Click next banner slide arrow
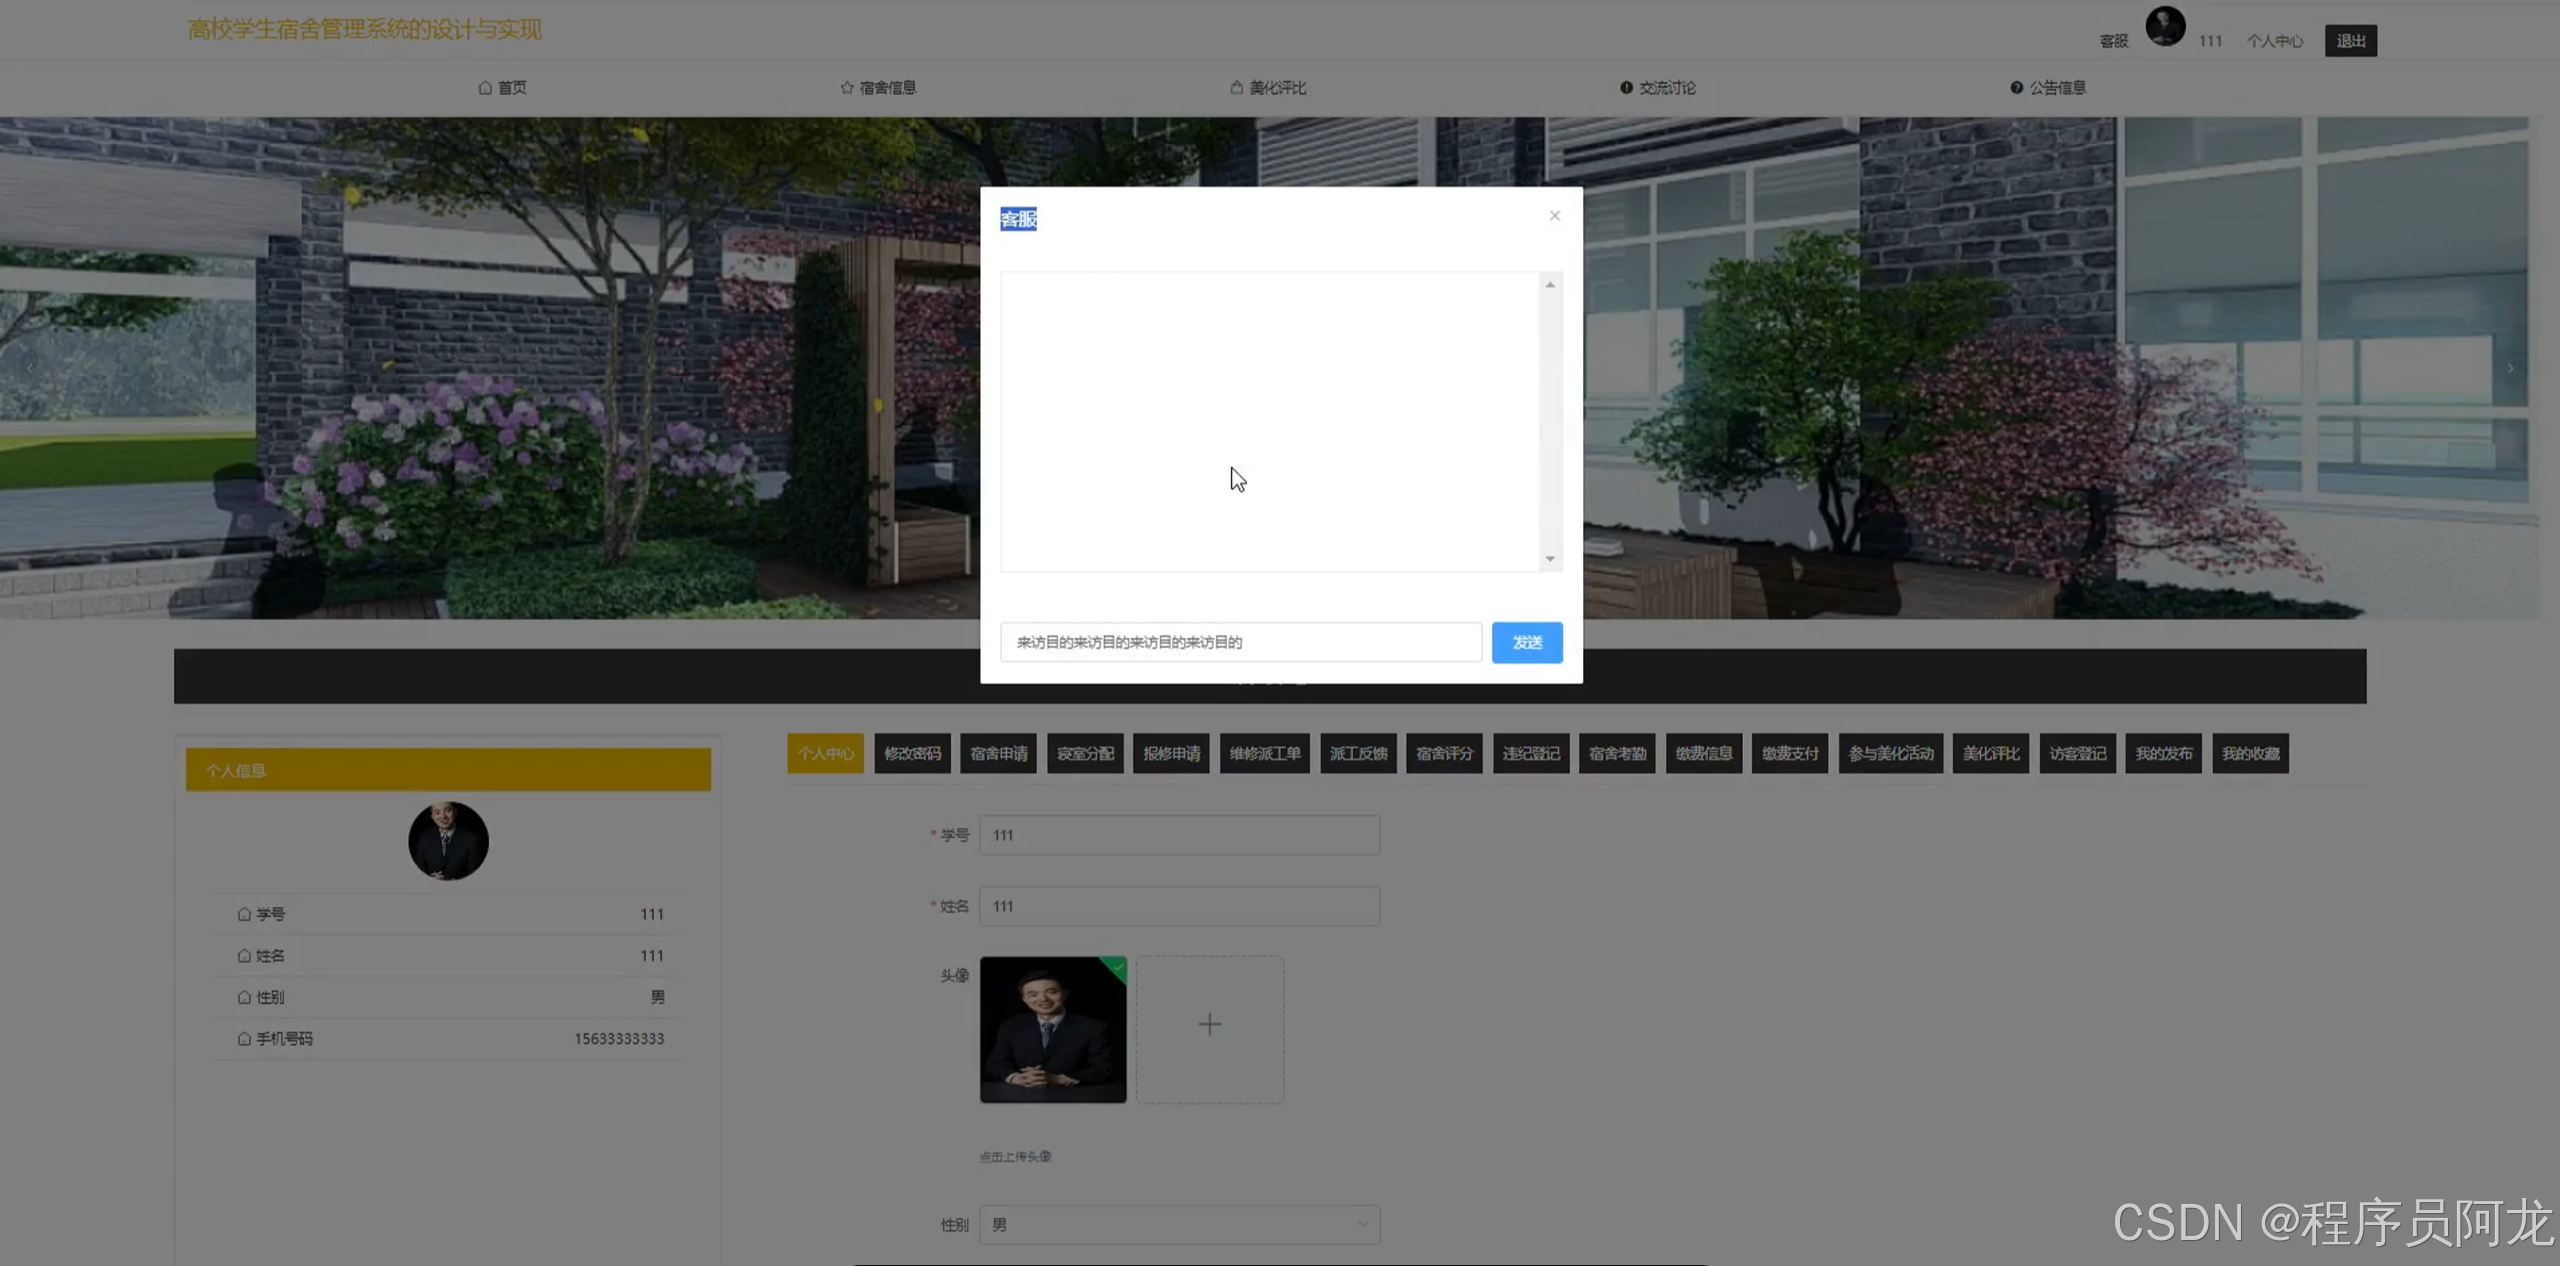The width and height of the screenshot is (2560, 1266). coord(2510,368)
